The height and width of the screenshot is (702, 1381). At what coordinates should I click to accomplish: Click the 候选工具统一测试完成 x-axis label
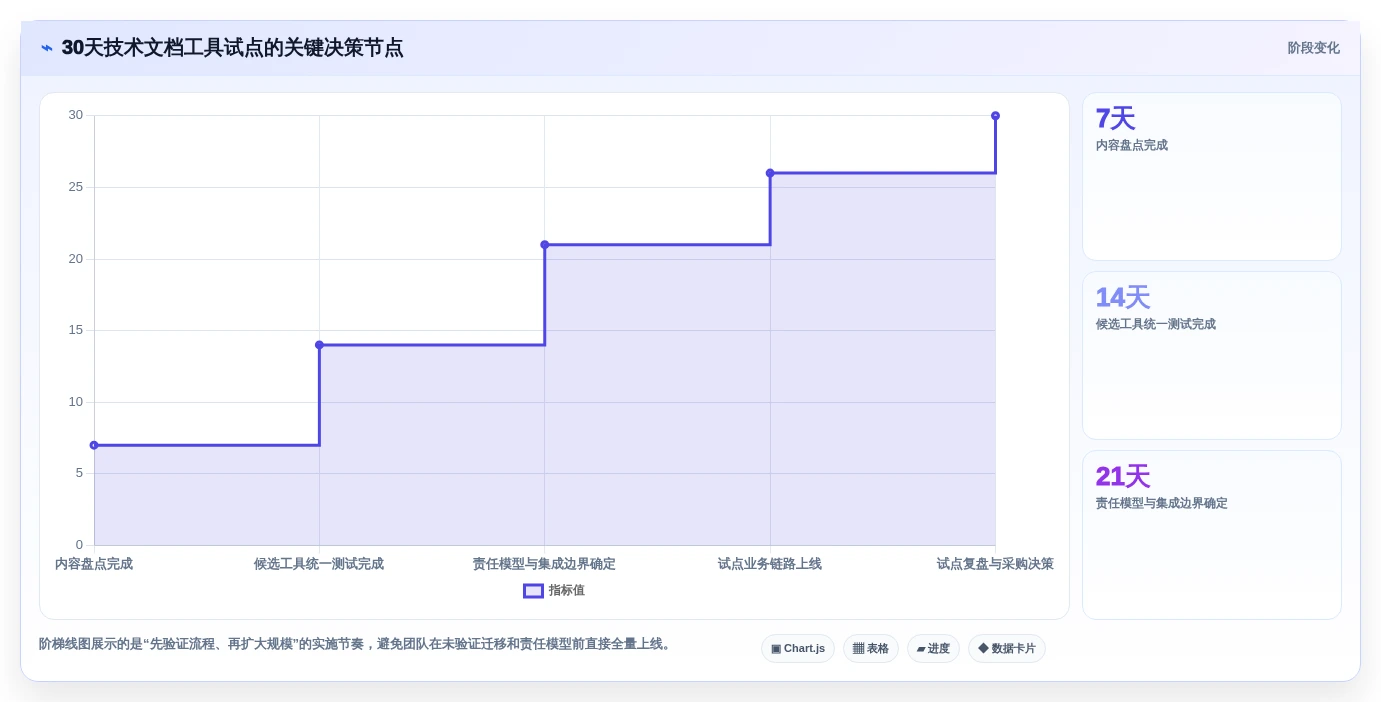pos(319,564)
